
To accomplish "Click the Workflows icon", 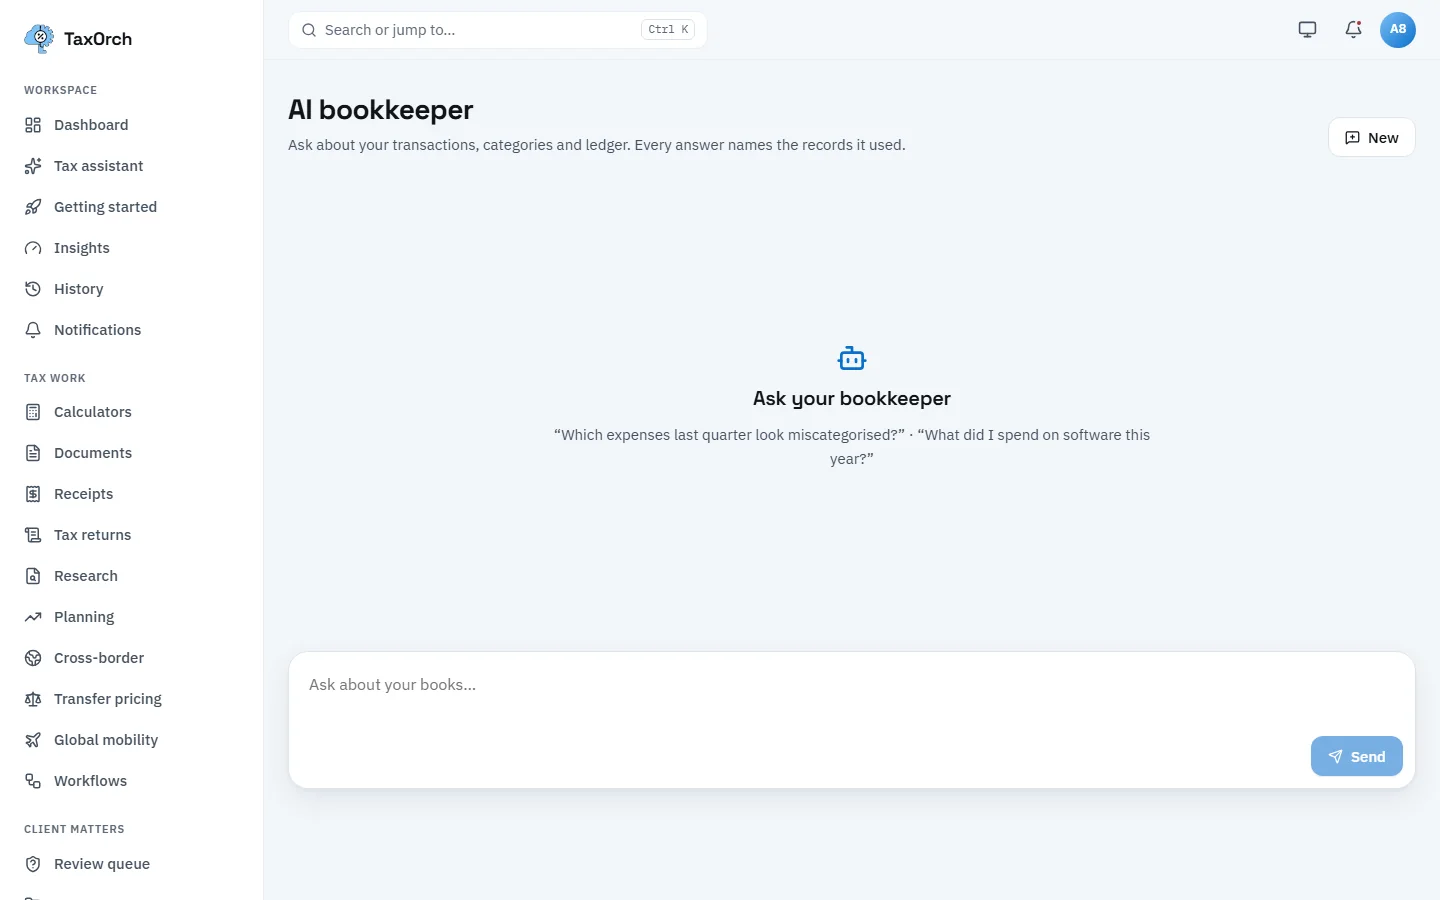I will 33,781.
